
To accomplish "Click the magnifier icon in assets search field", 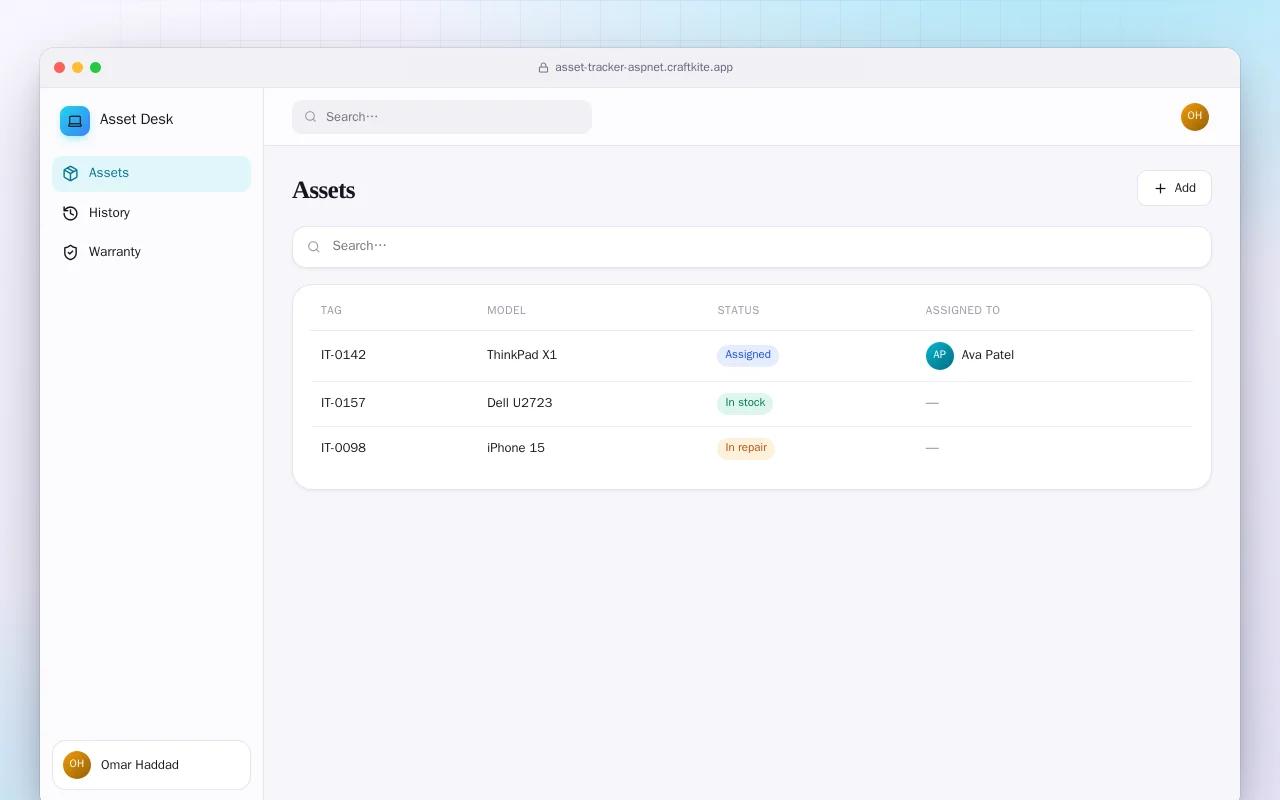I will tap(314, 247).
